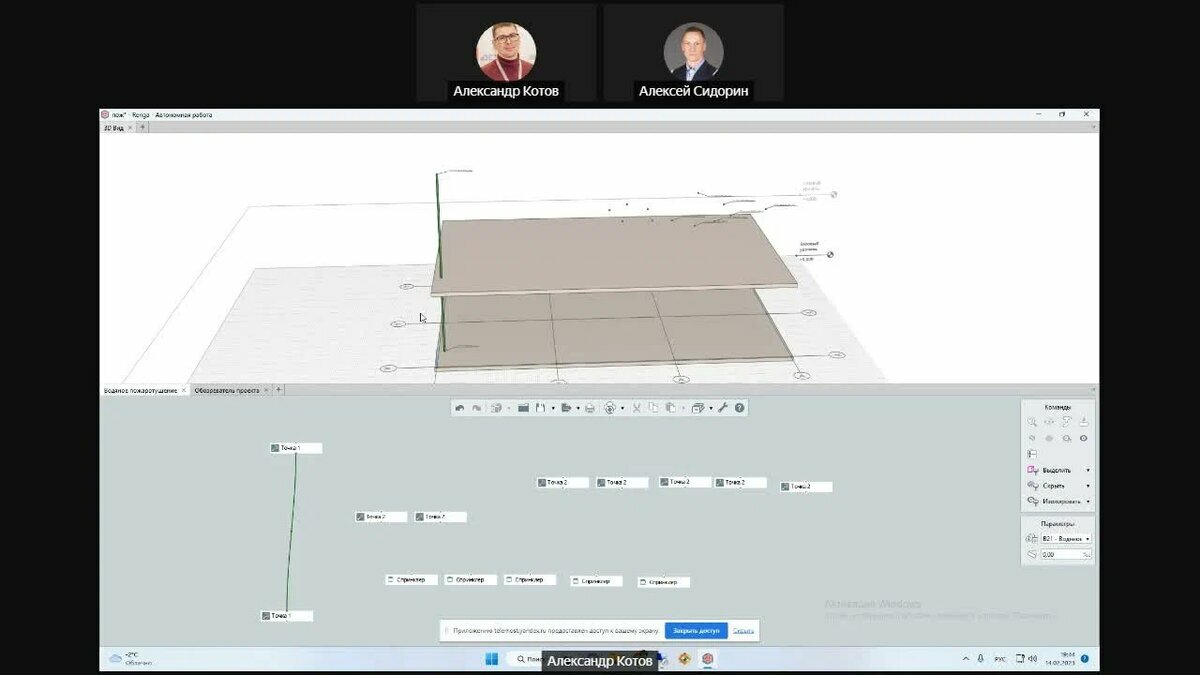The width and height of the screenshot is (1200, 675).
Task: Click the 0,00 value input field
Action: pos(1066,553)
